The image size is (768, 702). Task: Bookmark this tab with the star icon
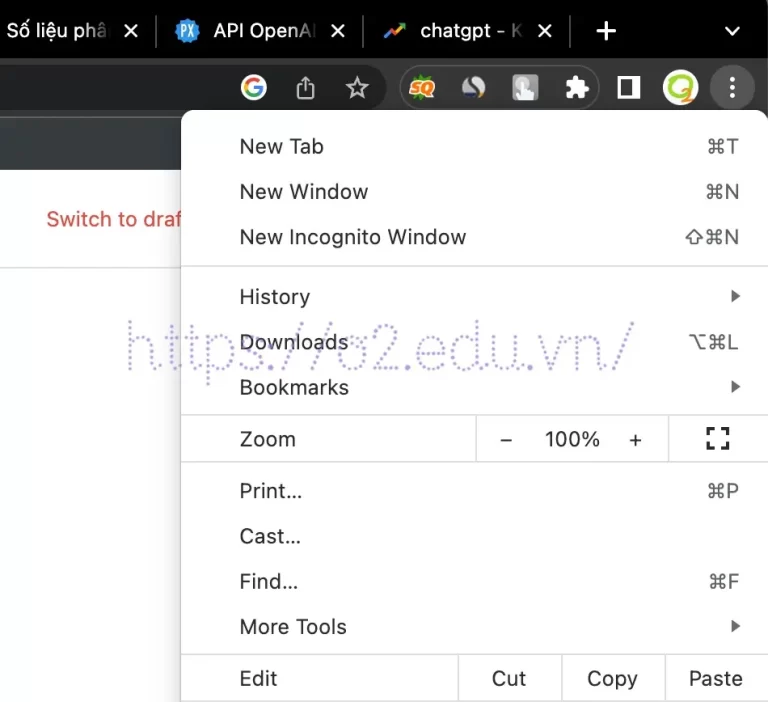click(357, 88)
